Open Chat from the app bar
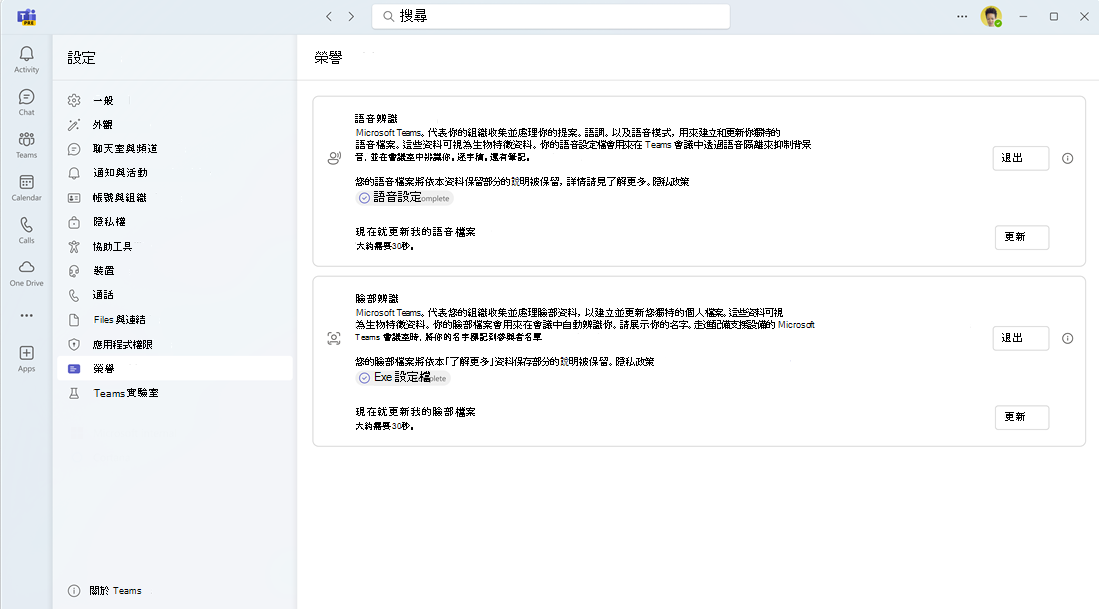 [x=27, y=102]
